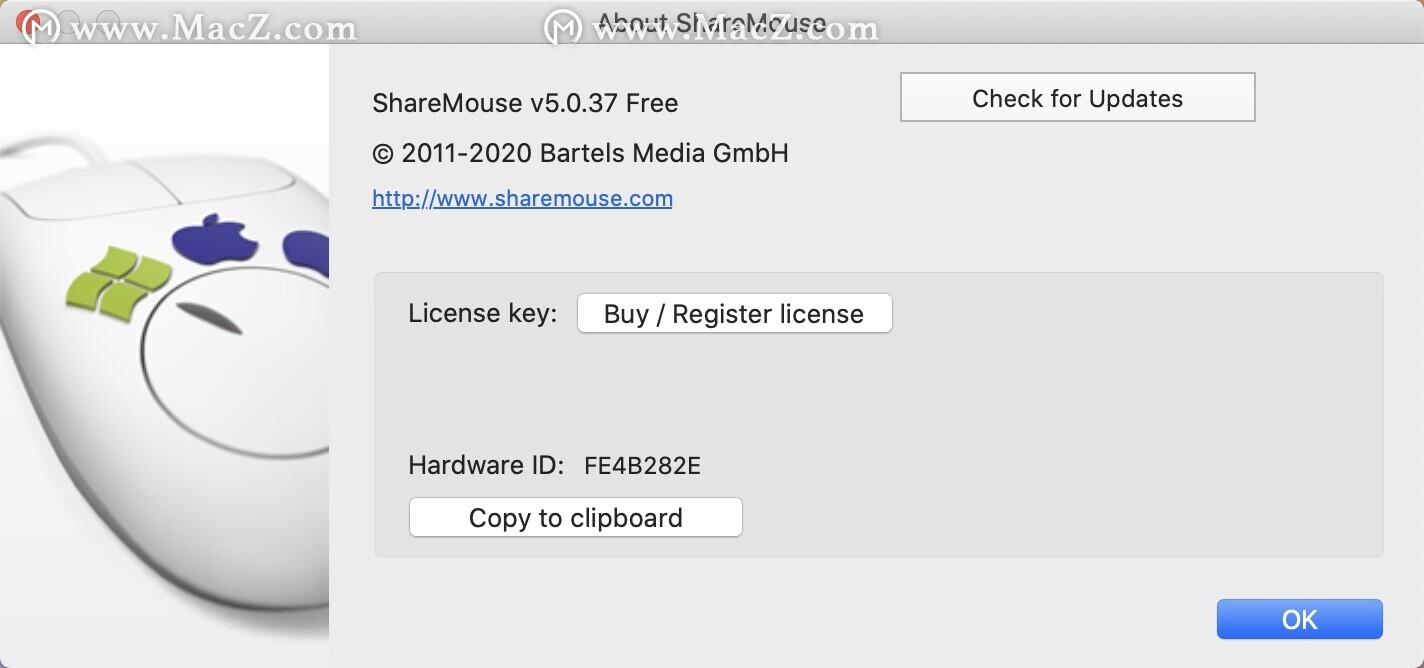1424x668 pixels.
Task: Click the Hardware ID label
Action: click(486, 466)
